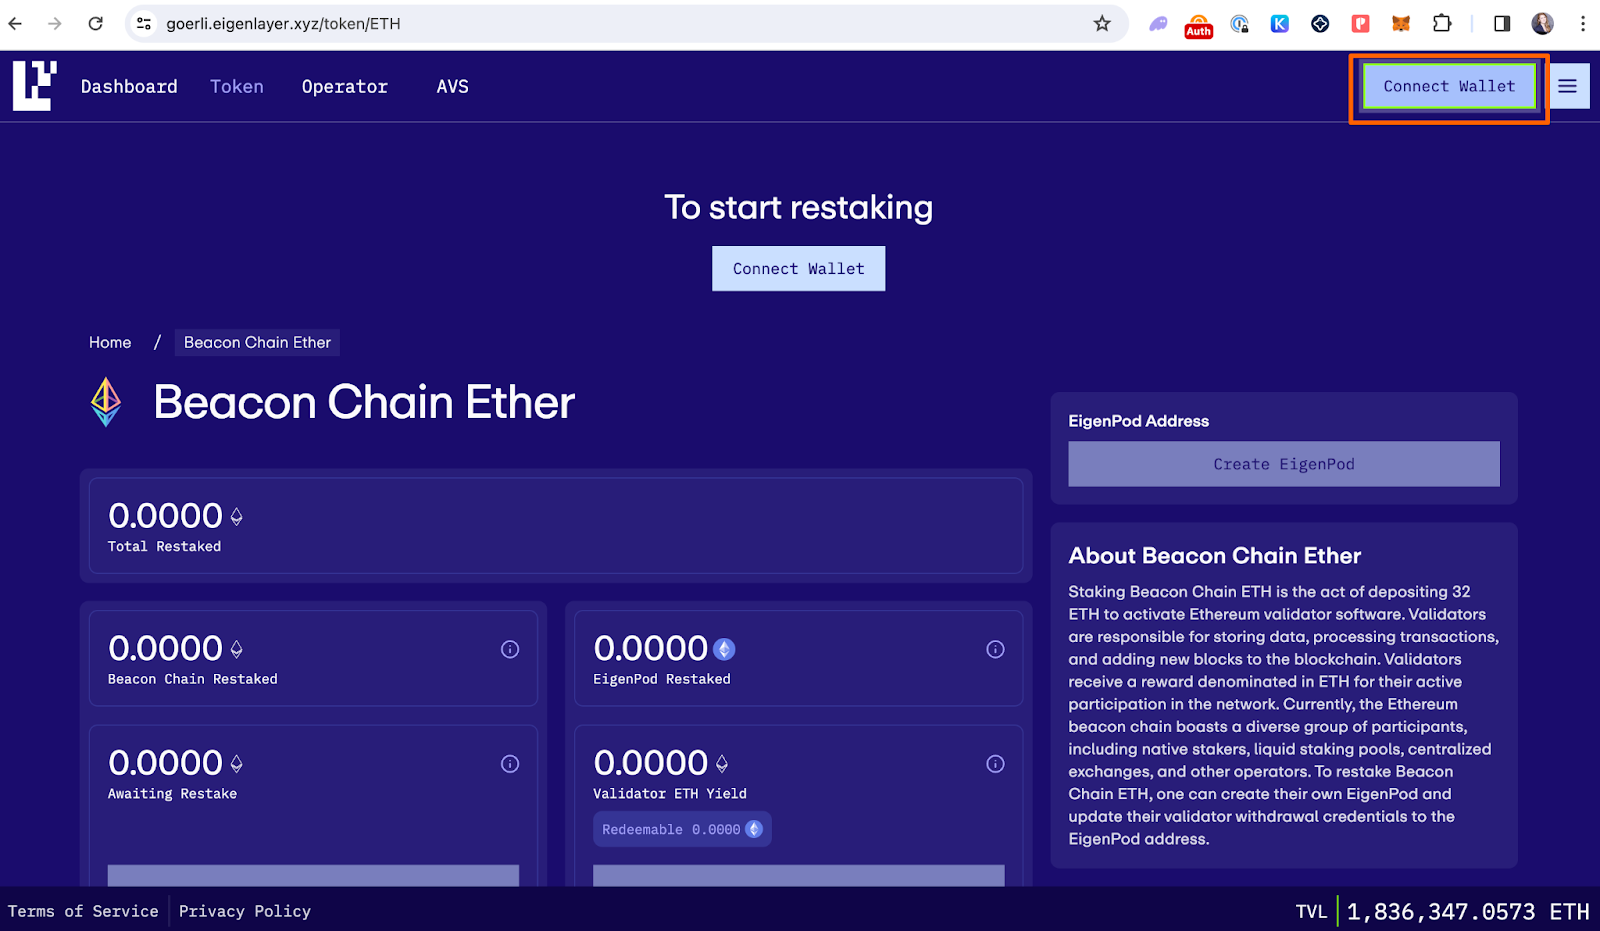Image resolution: width=1600 pixels, height=931 pixels.
Task: Bookmark this page with the star icon
Action: coord(1102,23)
